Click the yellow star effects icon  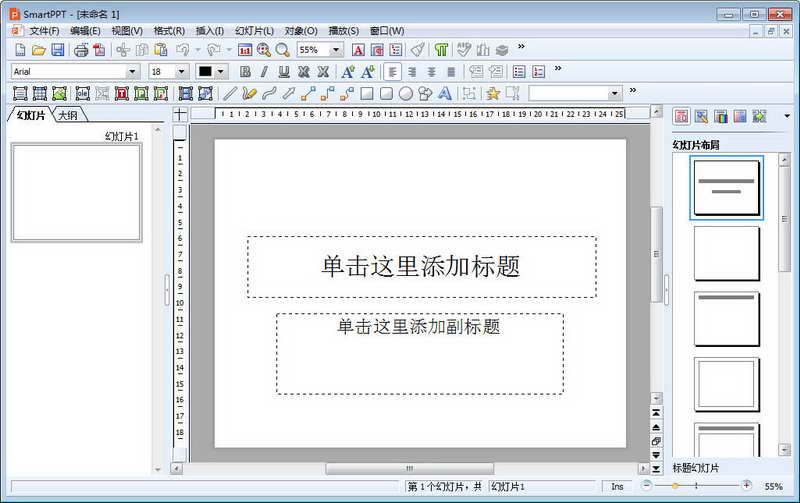tap(493, 93)
